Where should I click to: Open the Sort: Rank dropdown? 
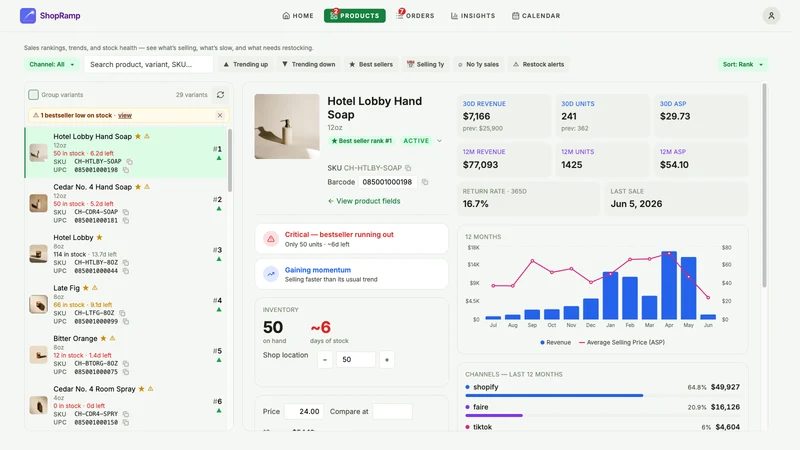click(742, 64)
